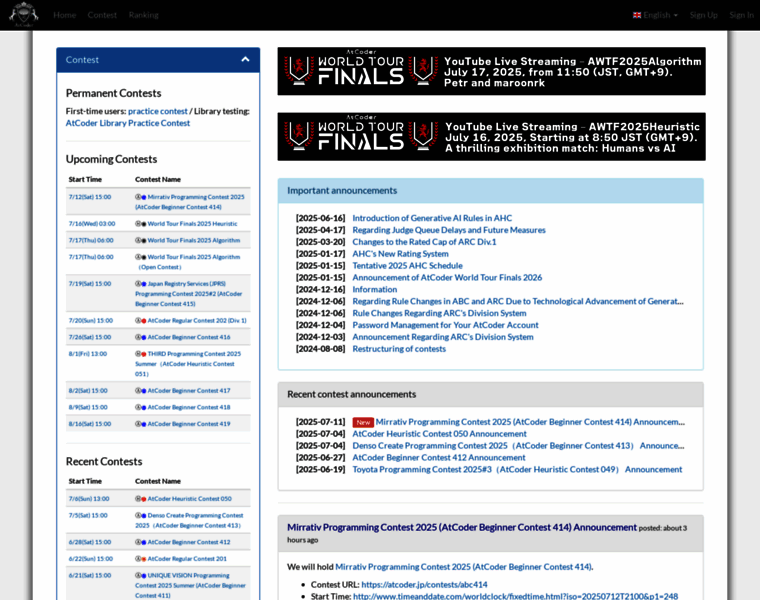Open AtCoder Beginner Contest 416

[x=189, y=337]
